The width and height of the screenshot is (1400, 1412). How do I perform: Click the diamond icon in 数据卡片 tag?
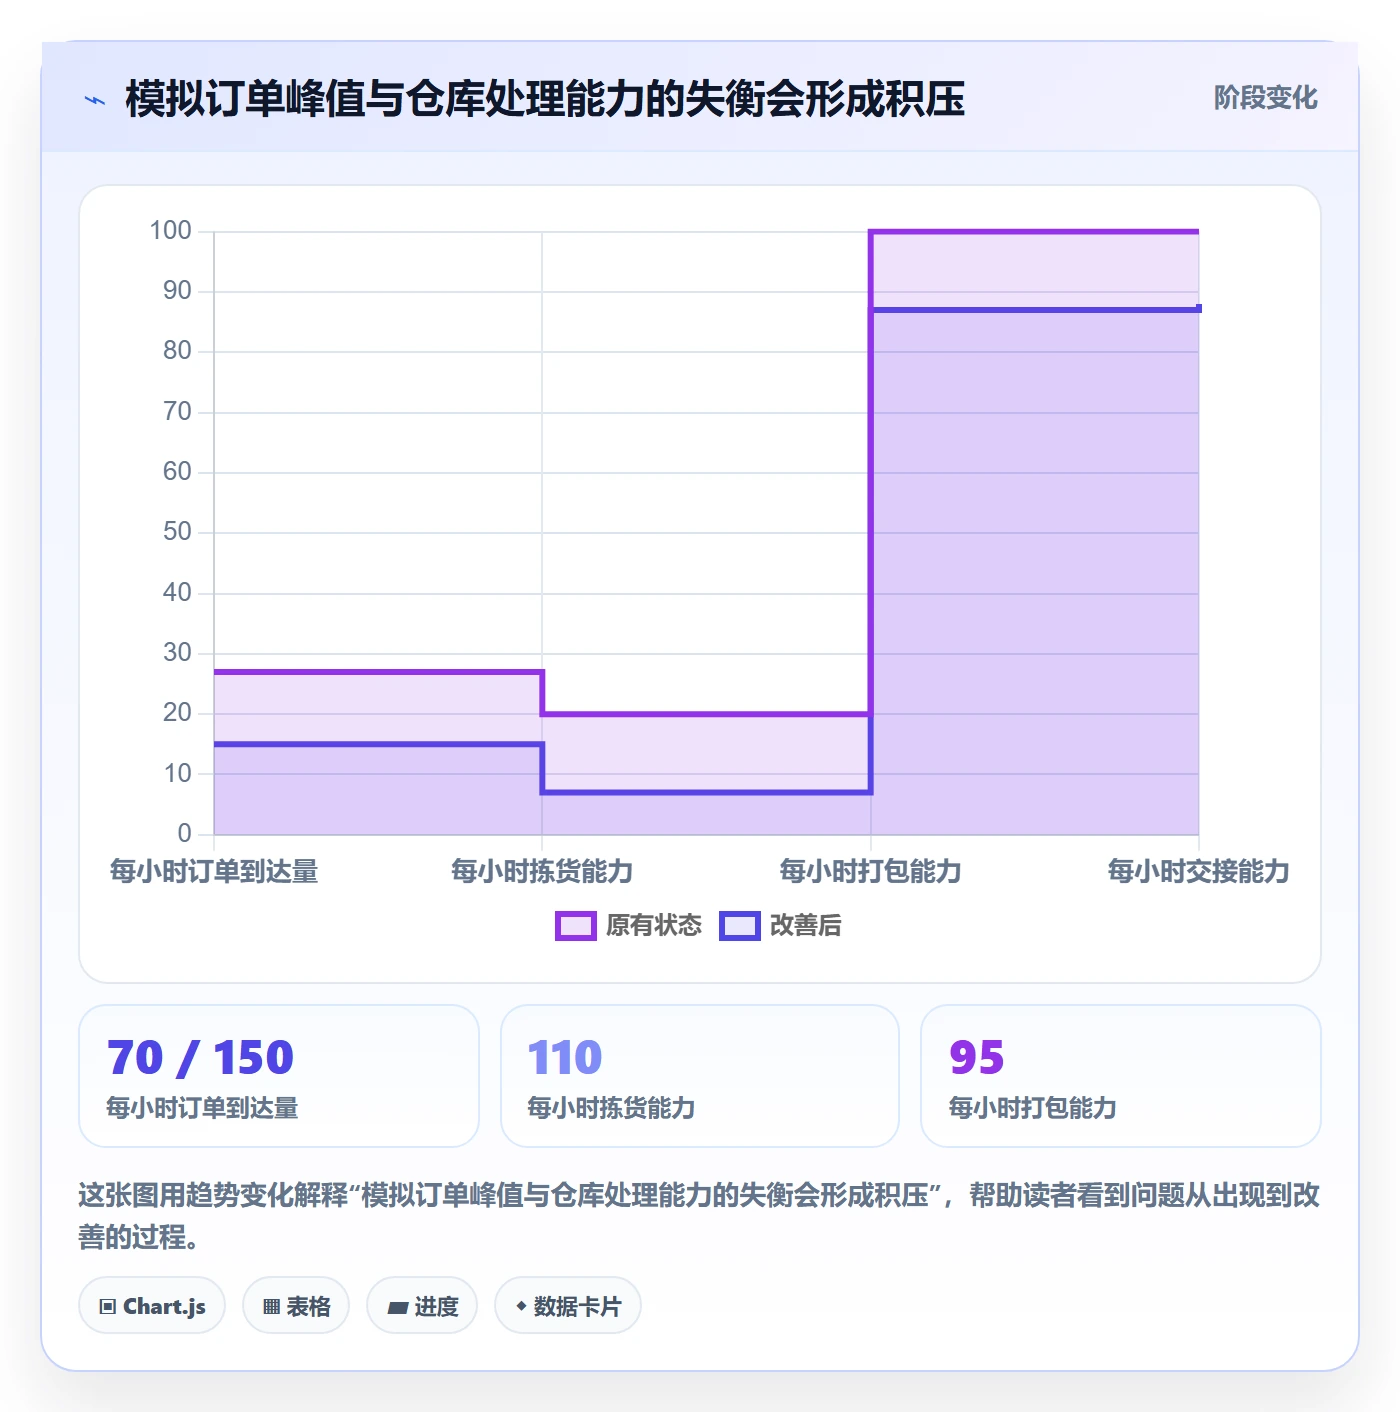coord(521,1306)
